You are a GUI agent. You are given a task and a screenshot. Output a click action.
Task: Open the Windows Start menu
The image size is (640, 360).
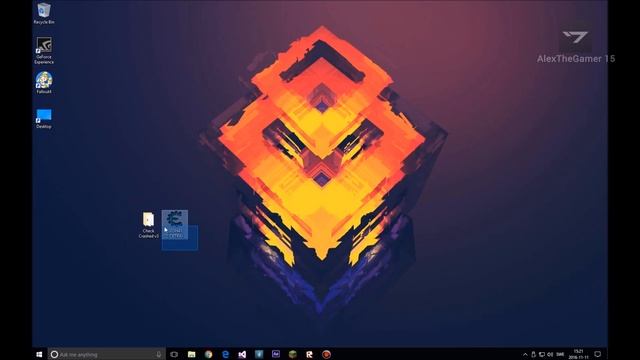(39, 354)
